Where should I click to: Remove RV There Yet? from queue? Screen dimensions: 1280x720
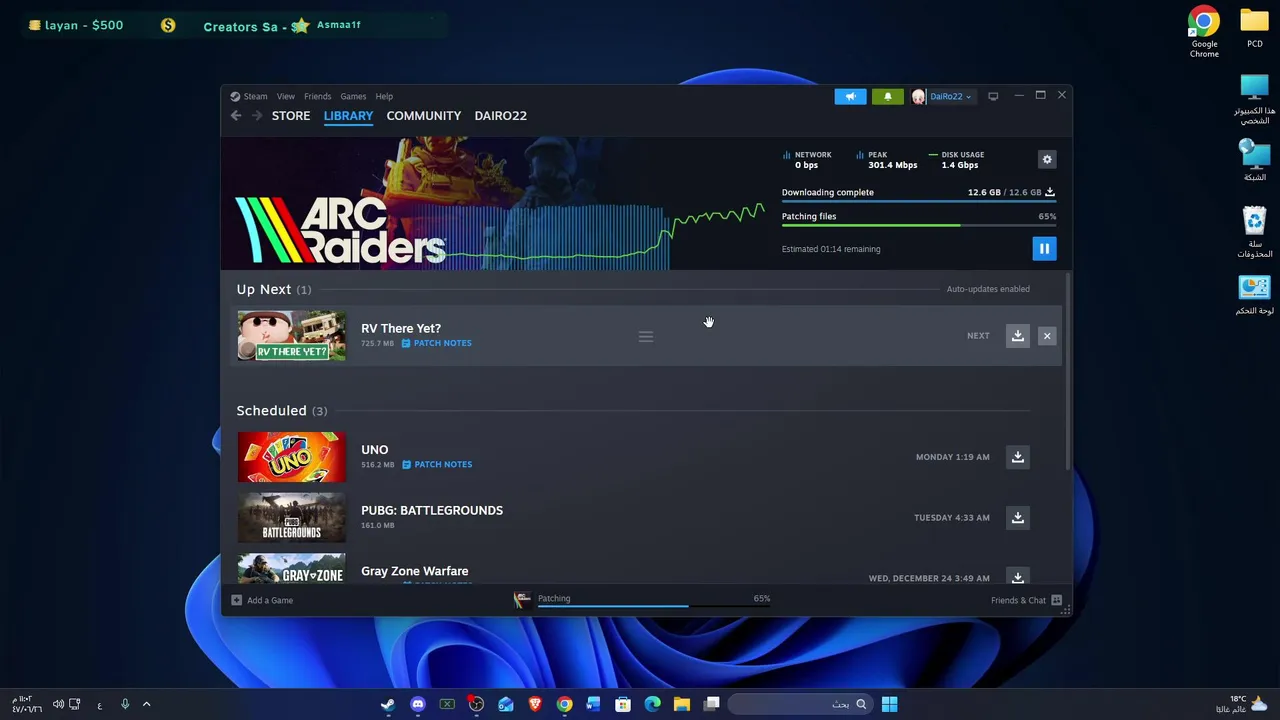click(x=1047, y=336)
